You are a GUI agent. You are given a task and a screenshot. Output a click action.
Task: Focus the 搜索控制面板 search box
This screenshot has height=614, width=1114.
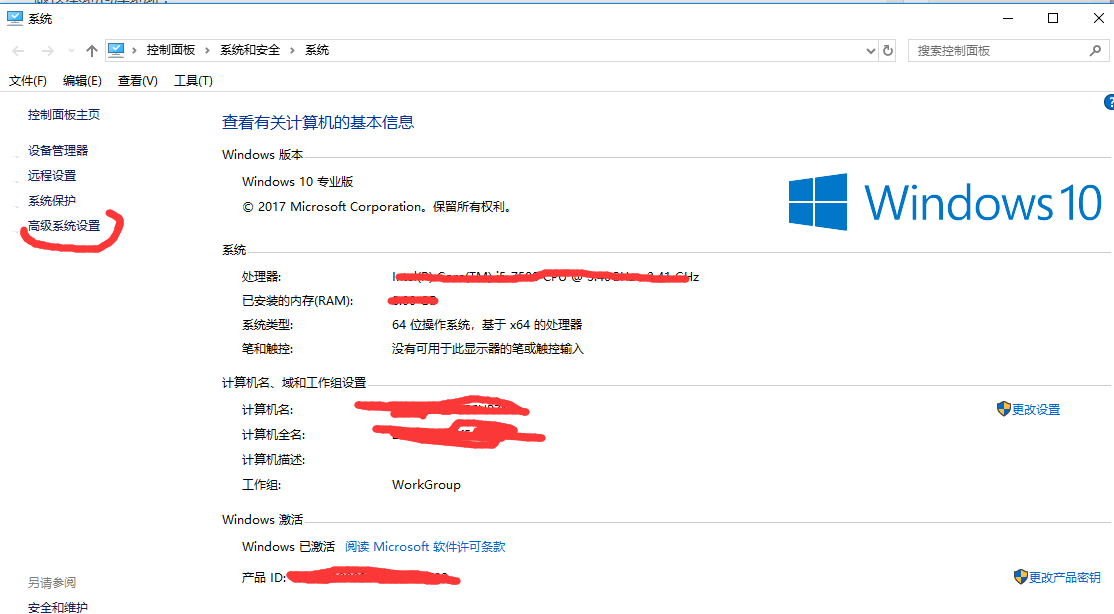click(x=1007, y=50)
